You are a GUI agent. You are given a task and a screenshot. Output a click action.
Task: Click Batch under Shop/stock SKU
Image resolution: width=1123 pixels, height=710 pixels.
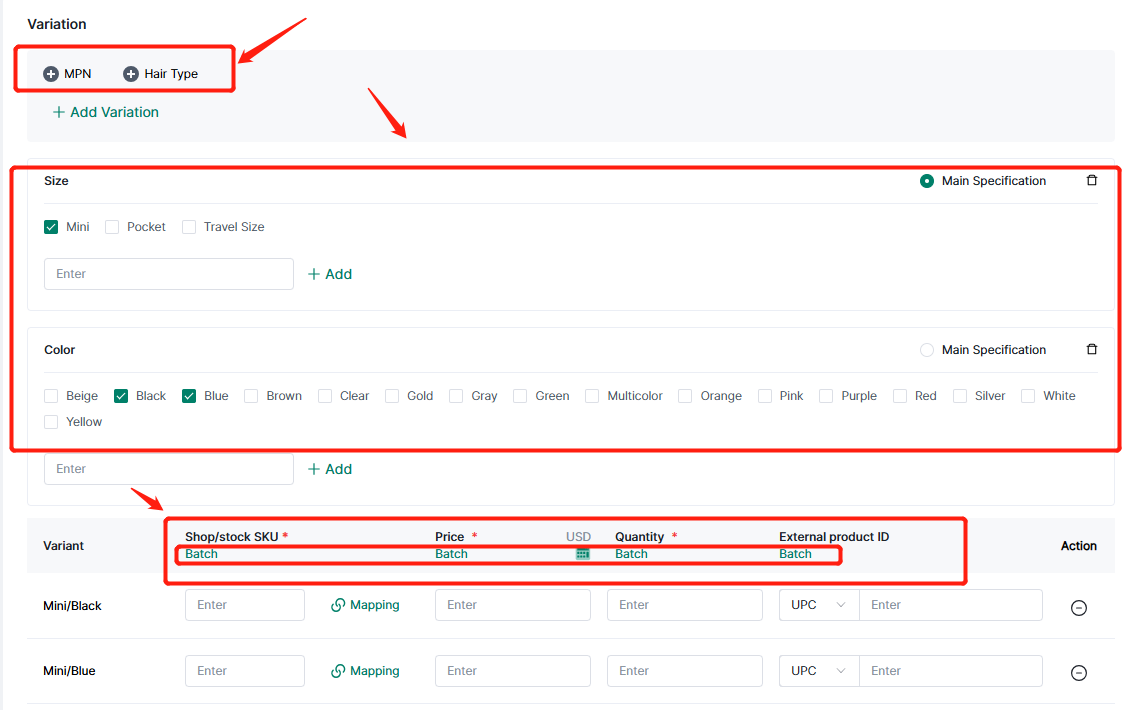[201, 554]
